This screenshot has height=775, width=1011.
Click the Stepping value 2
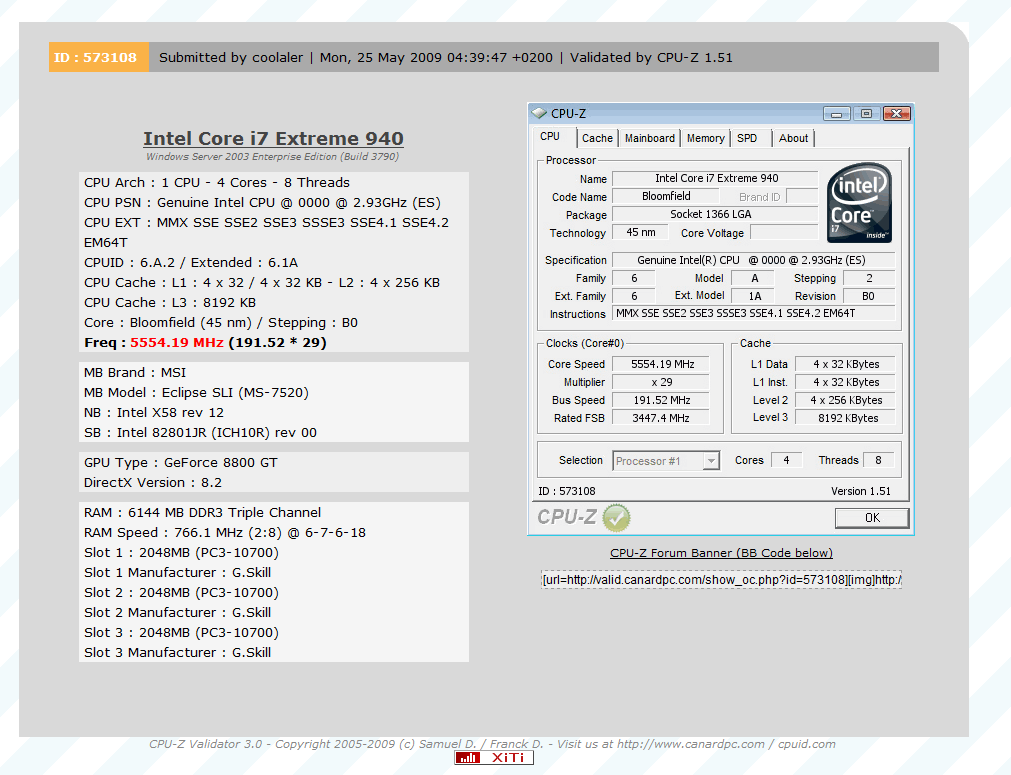tap(869, 278)
